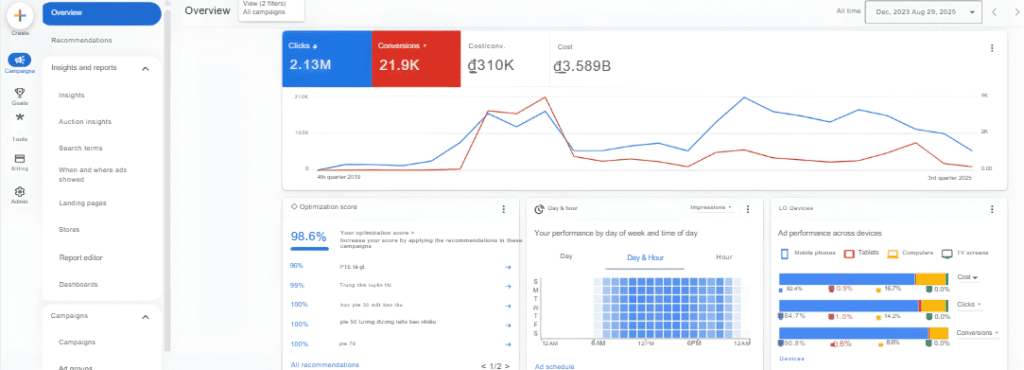The height and width of the screenshot is (370, 1024).
Task: Open the Tools icon
Action: (x=20, y=117)
